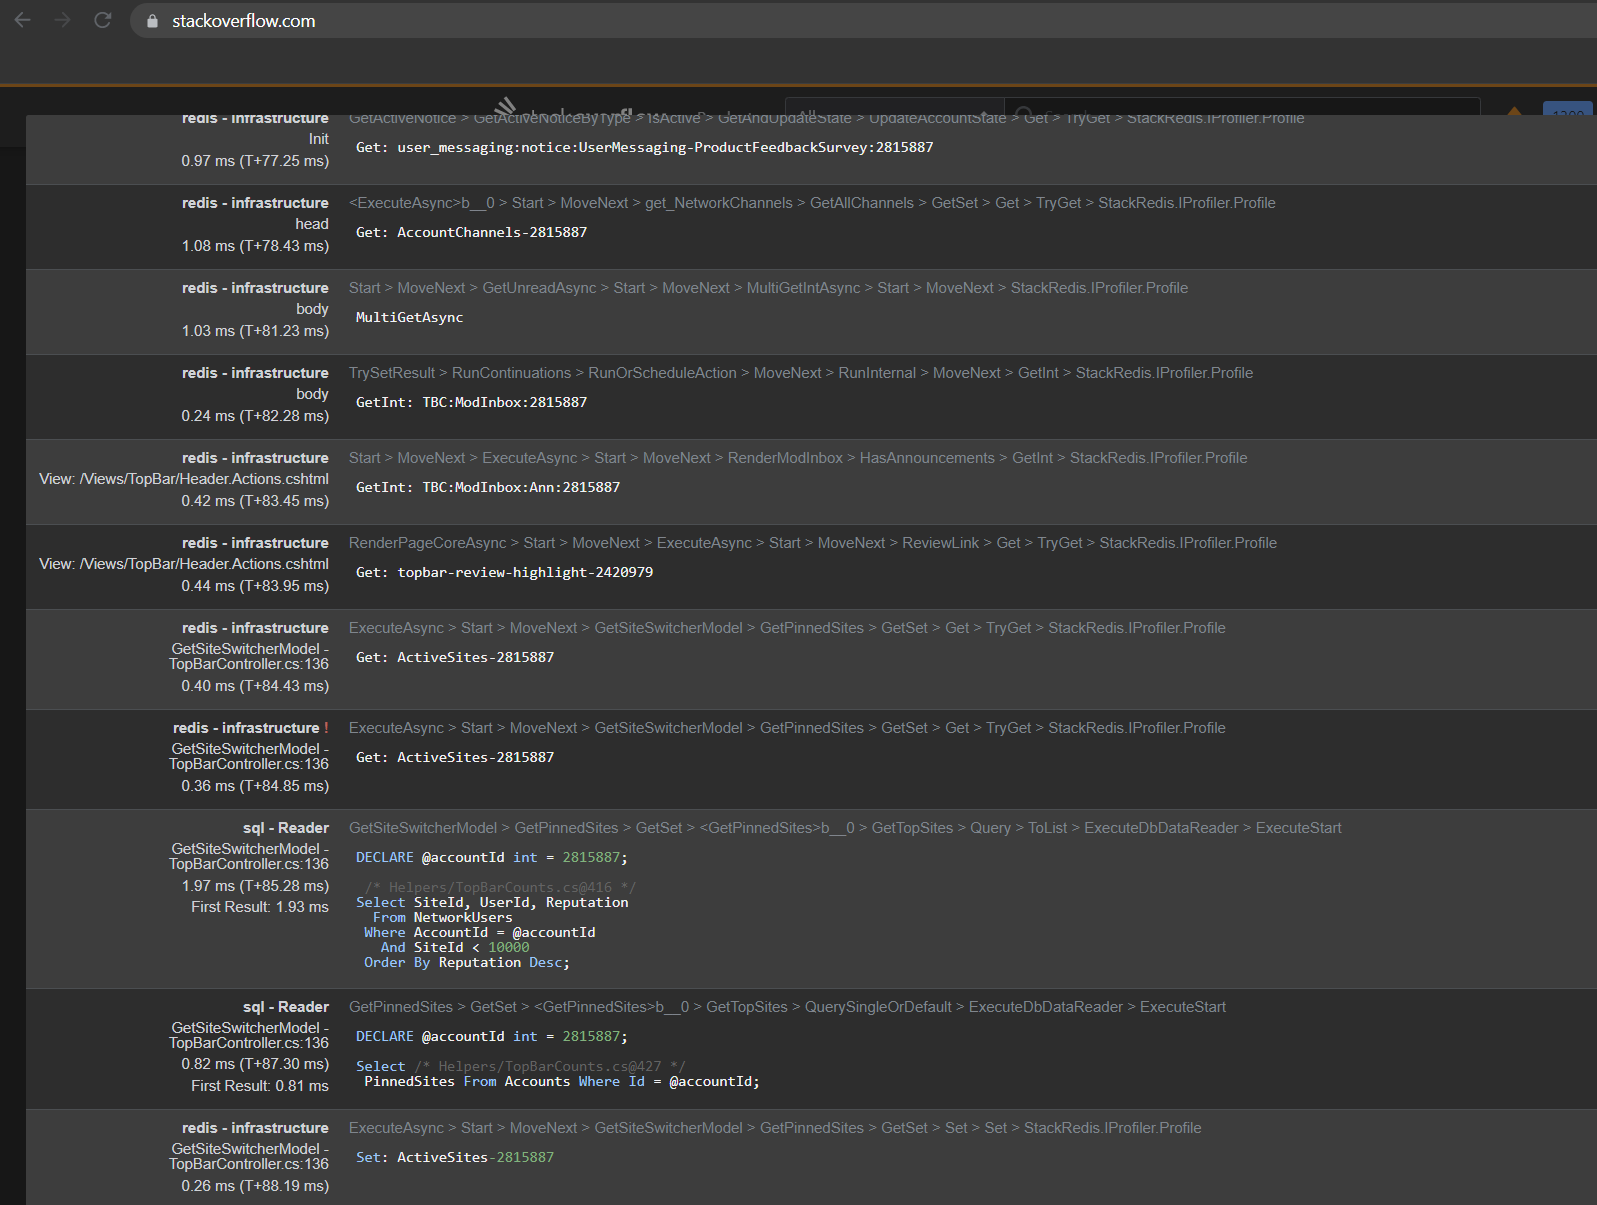Click the RenderPageCoreAsync stack trace line
The height and width of the screenshot is (1205, 1597).
[813, 543]
